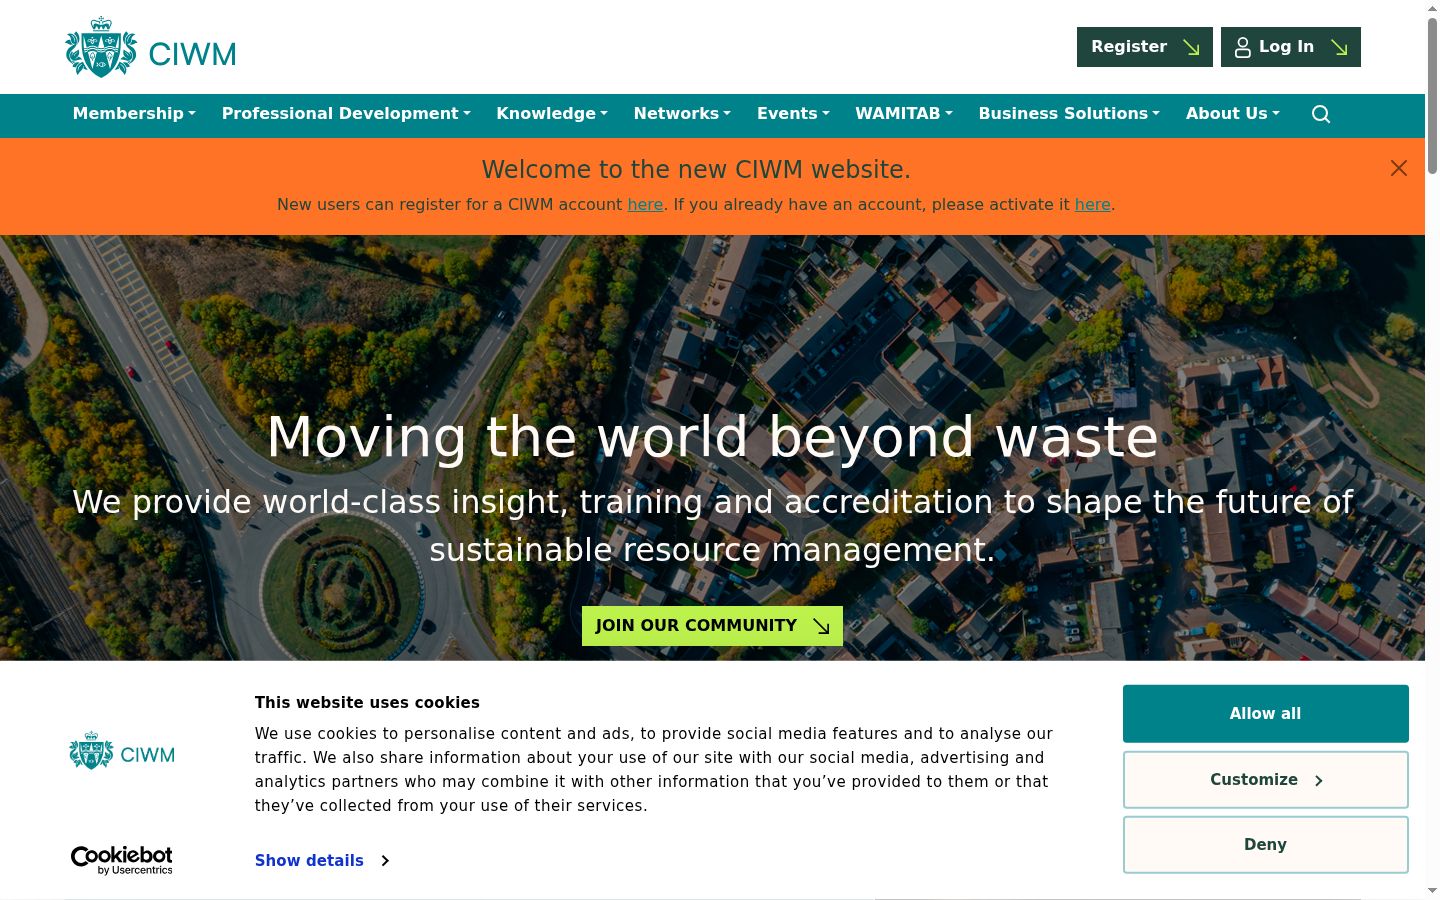
Task: Follow the 'here' link to activate account
Action: pyautogui.click(x=1093, y=204)
